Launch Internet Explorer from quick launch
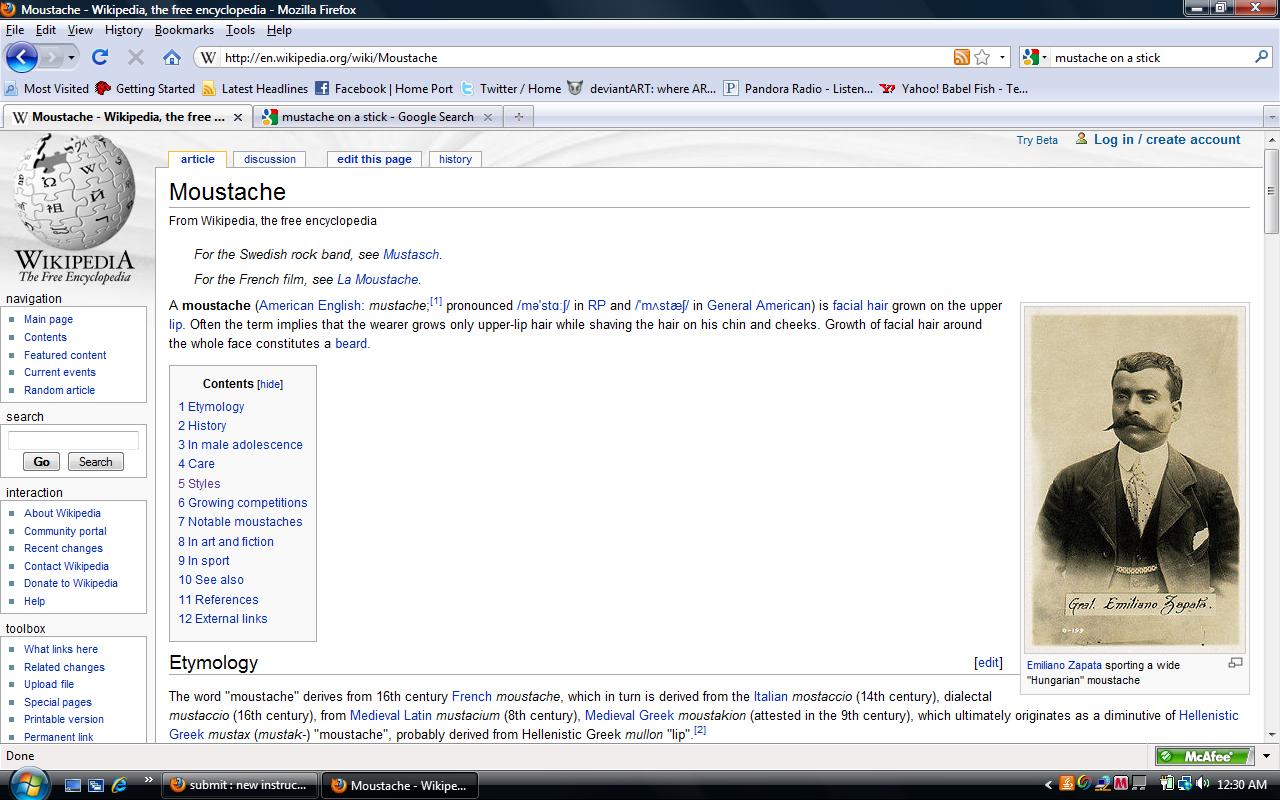Screen dimensions: 1280x800 tap(119, 785)
